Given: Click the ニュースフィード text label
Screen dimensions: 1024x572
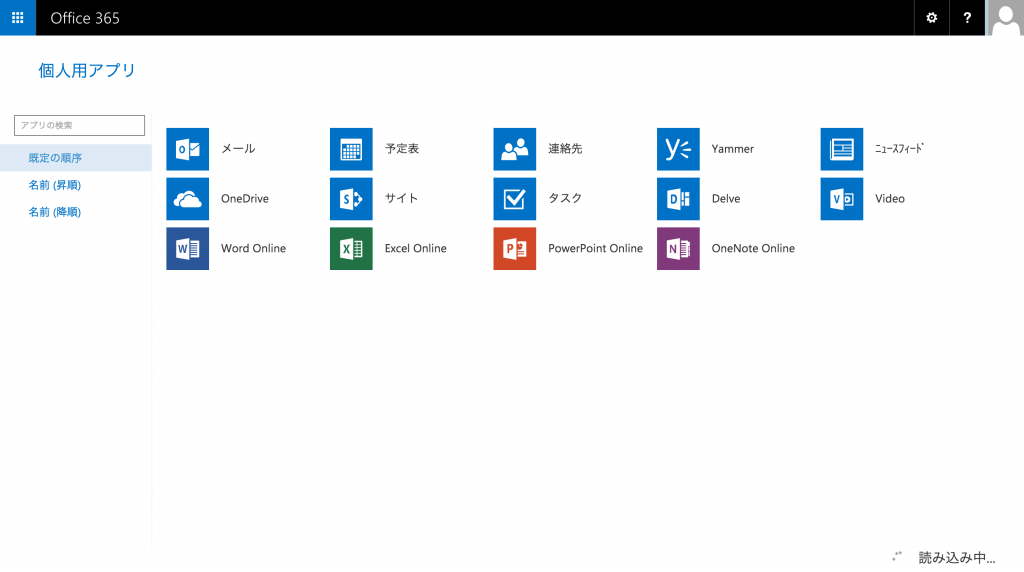Looking at the screenshot, I should [899, 149].
